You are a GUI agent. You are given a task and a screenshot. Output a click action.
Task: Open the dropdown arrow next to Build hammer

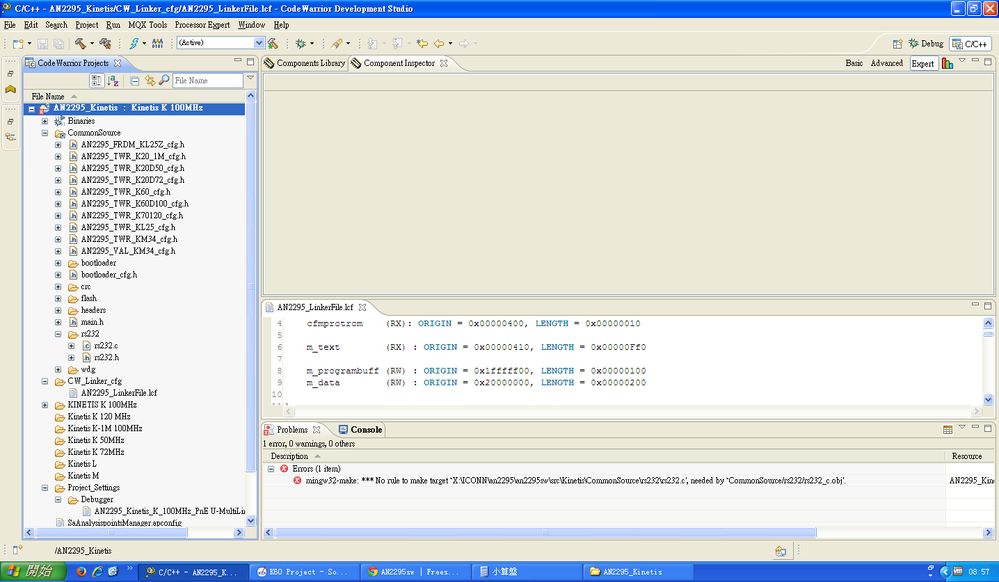92,43
